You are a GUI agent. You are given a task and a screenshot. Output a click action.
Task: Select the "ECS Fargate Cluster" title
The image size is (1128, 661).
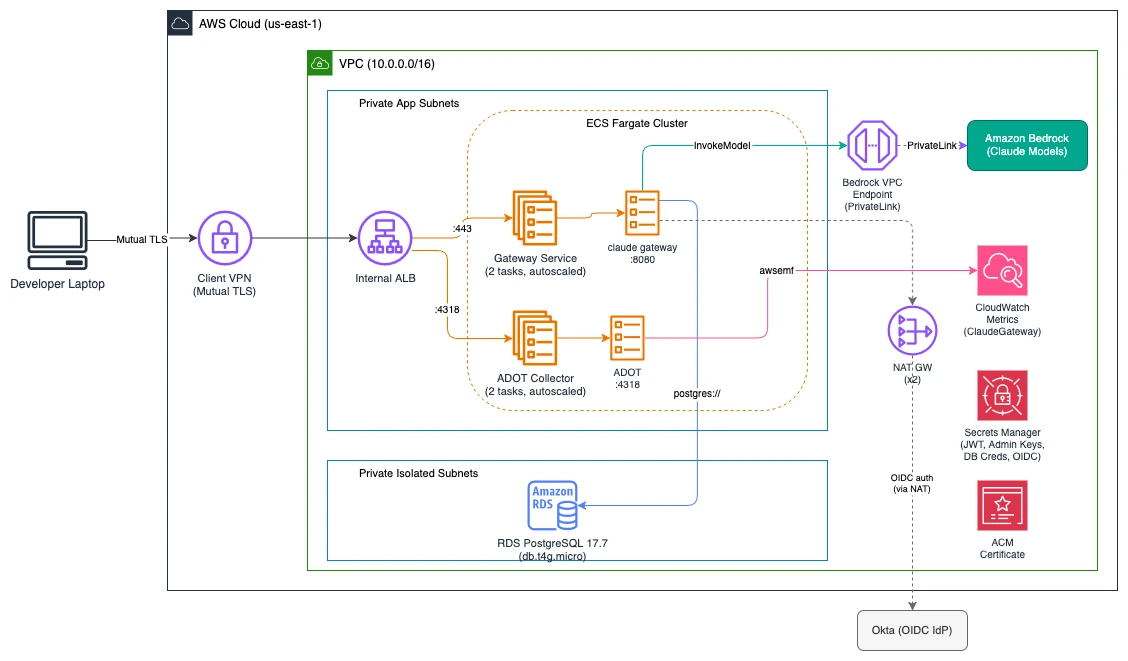pos(637,124)
